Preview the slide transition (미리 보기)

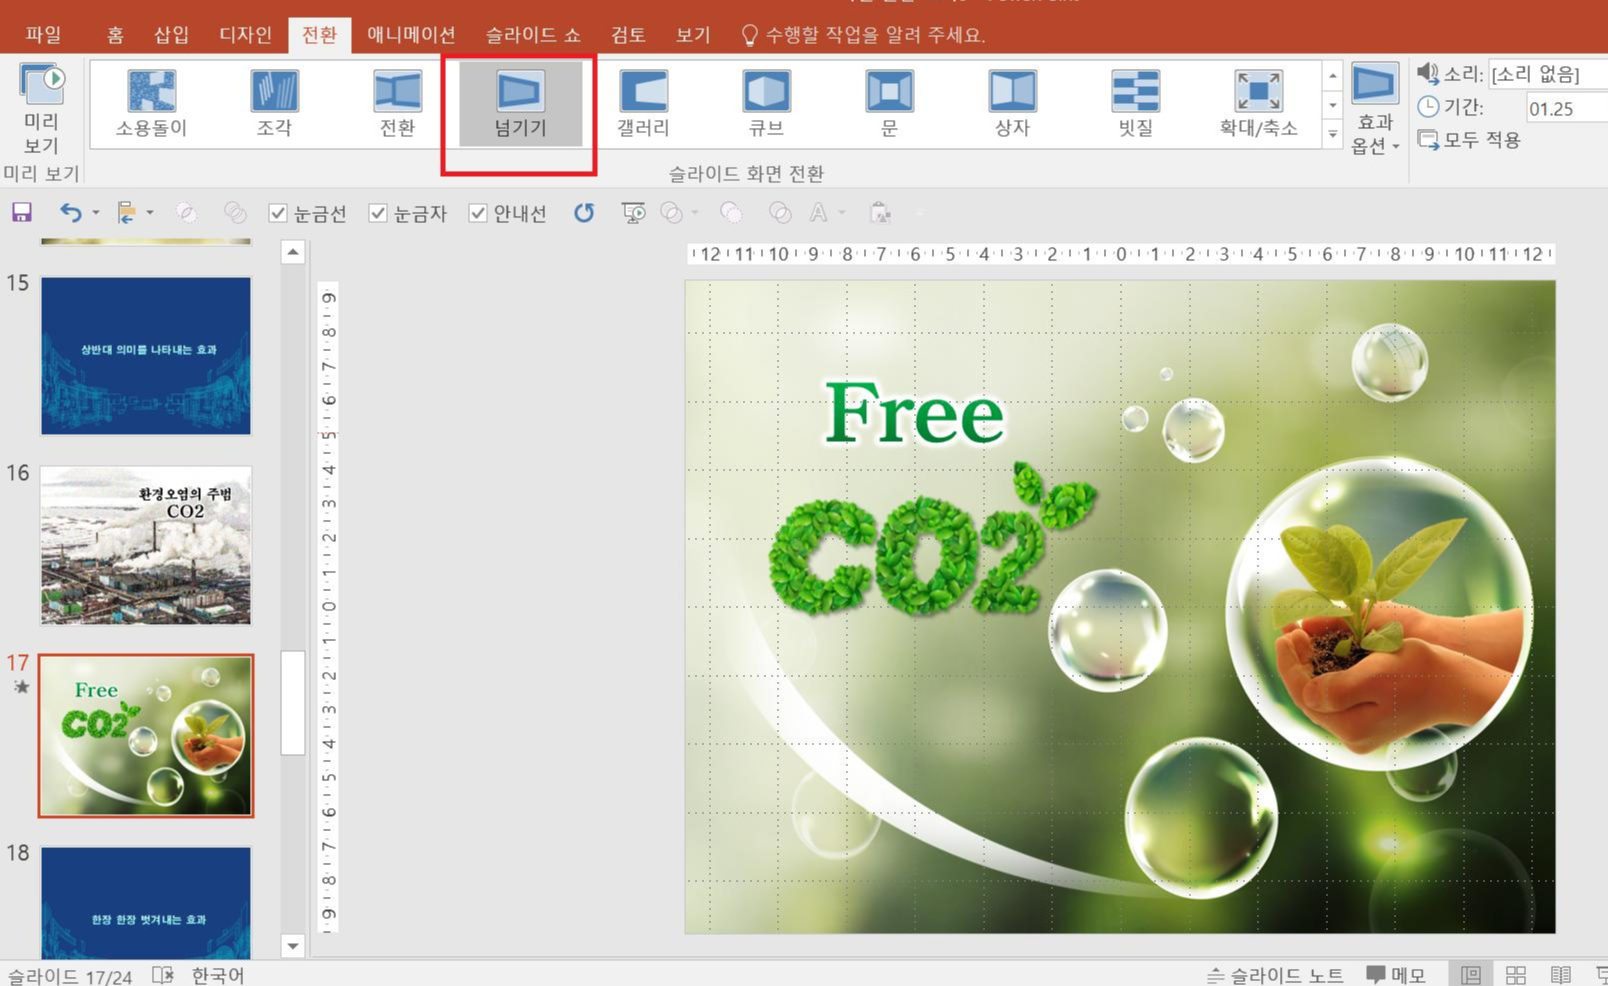coord(41,108)
